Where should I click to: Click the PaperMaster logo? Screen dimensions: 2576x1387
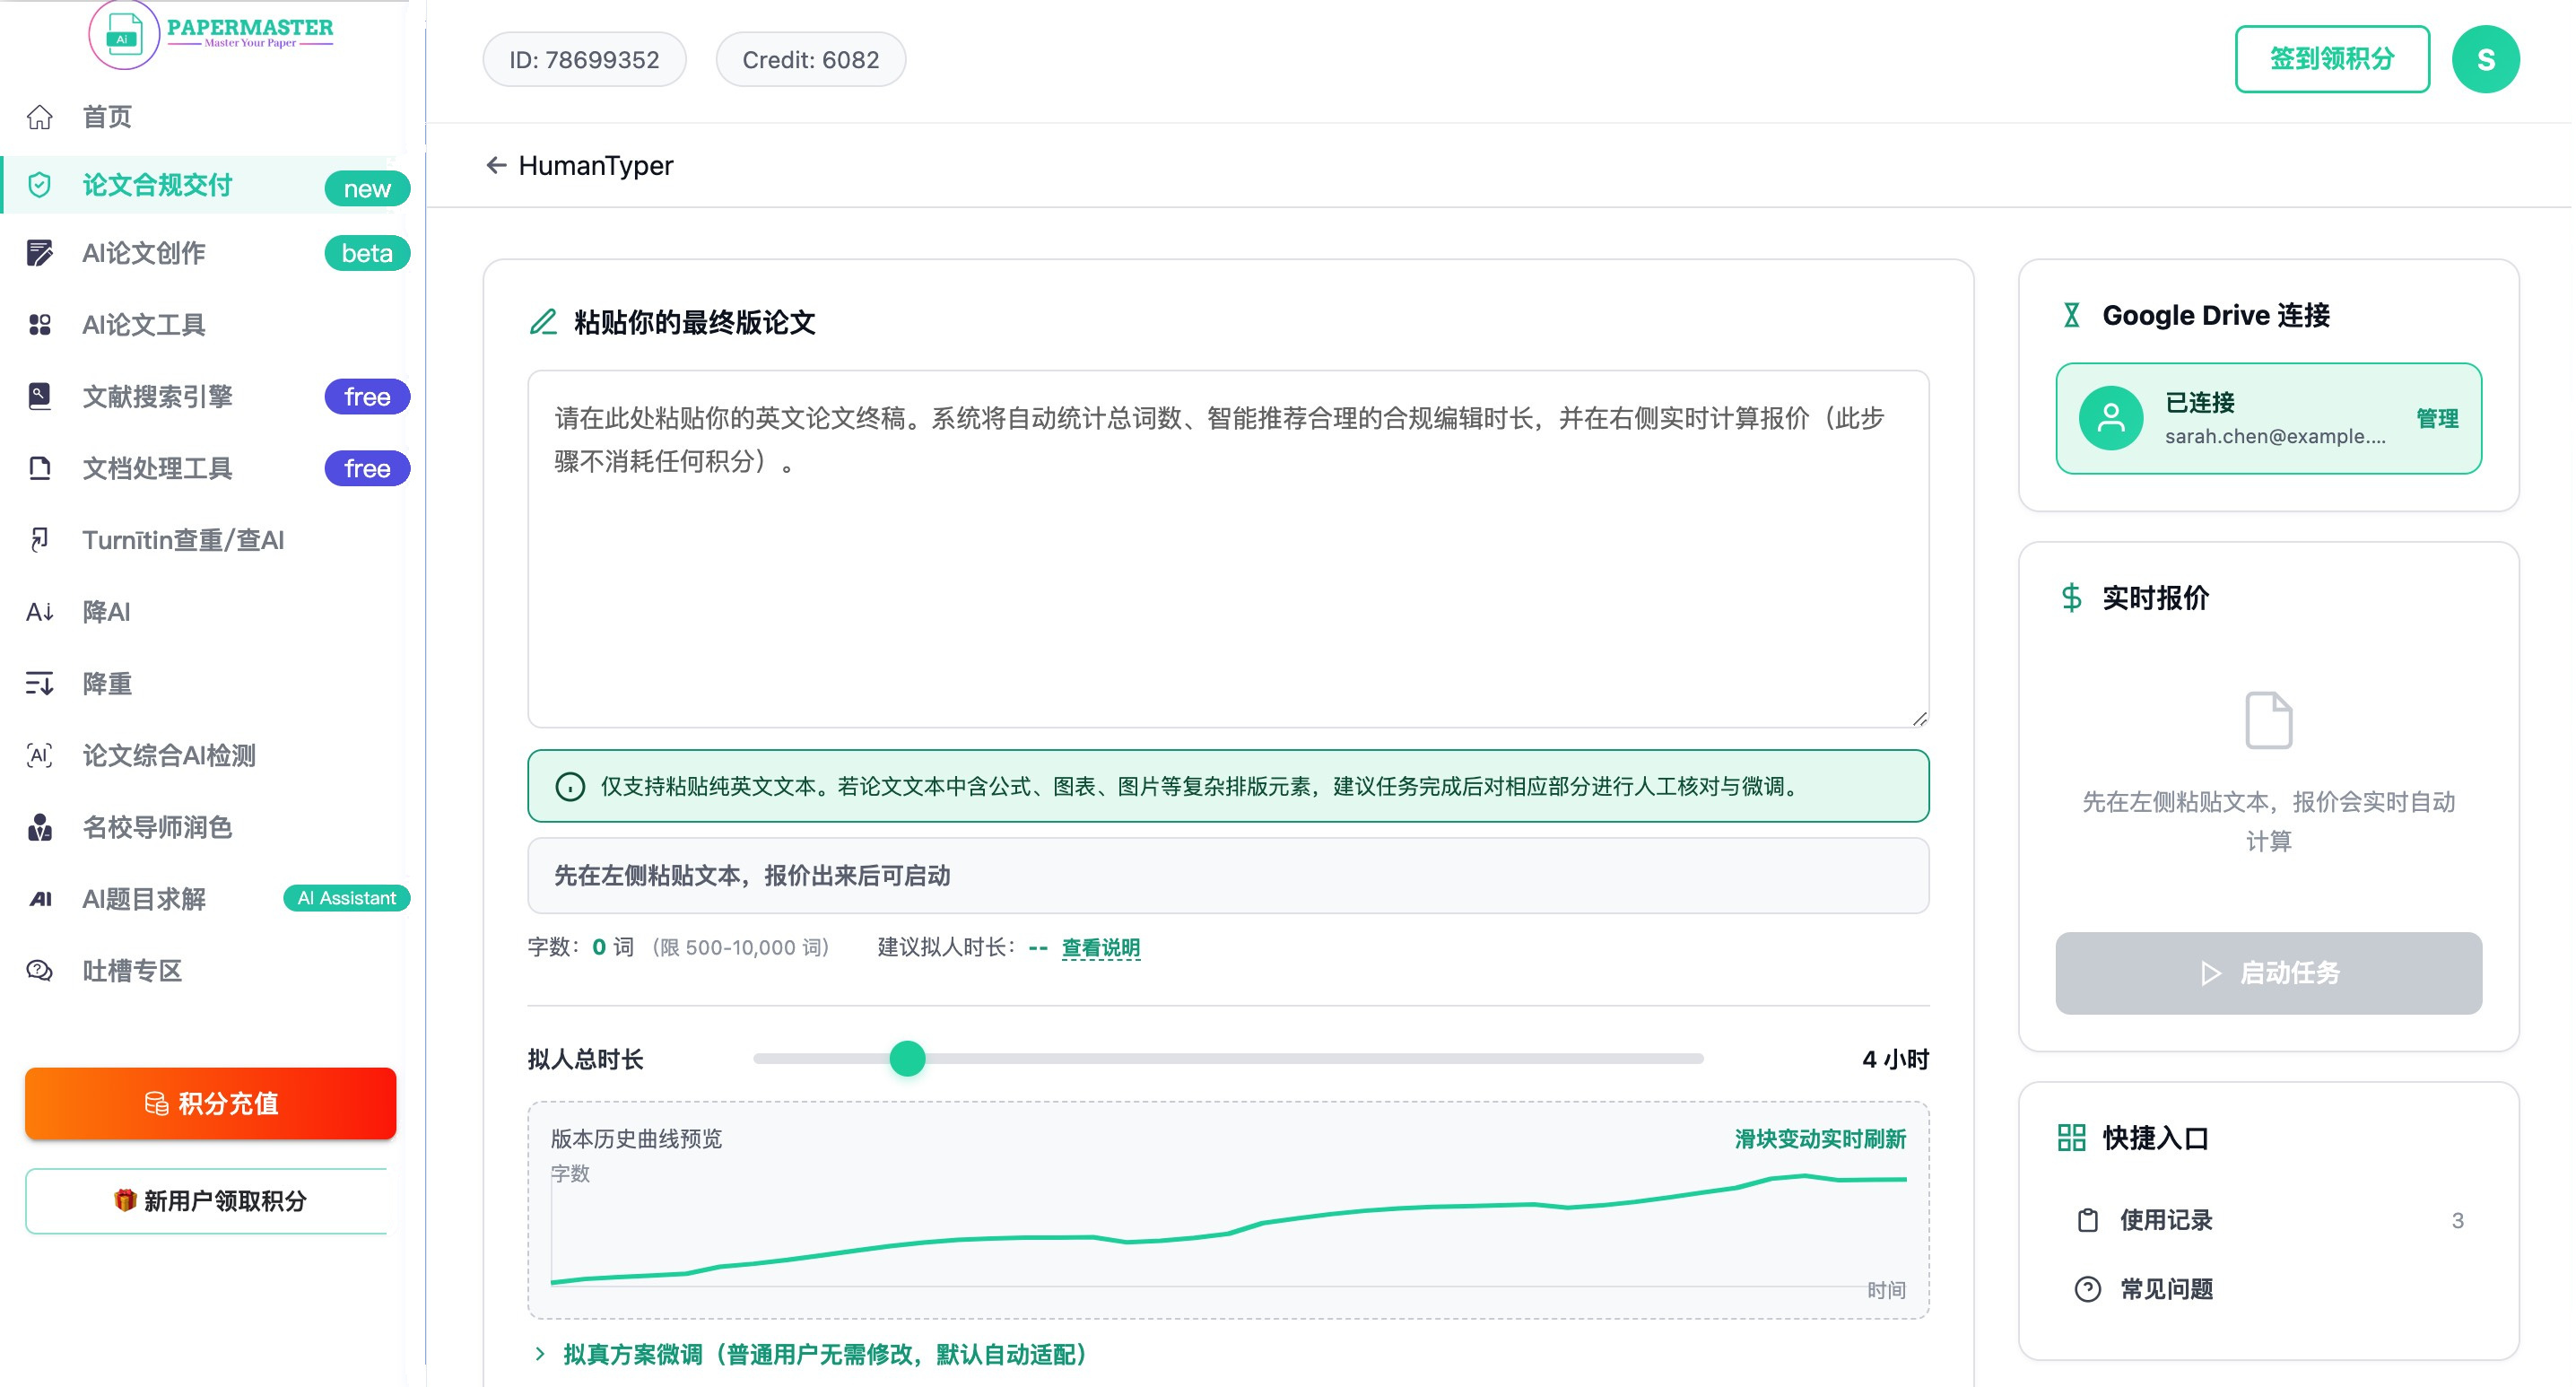tap(211, 34)
